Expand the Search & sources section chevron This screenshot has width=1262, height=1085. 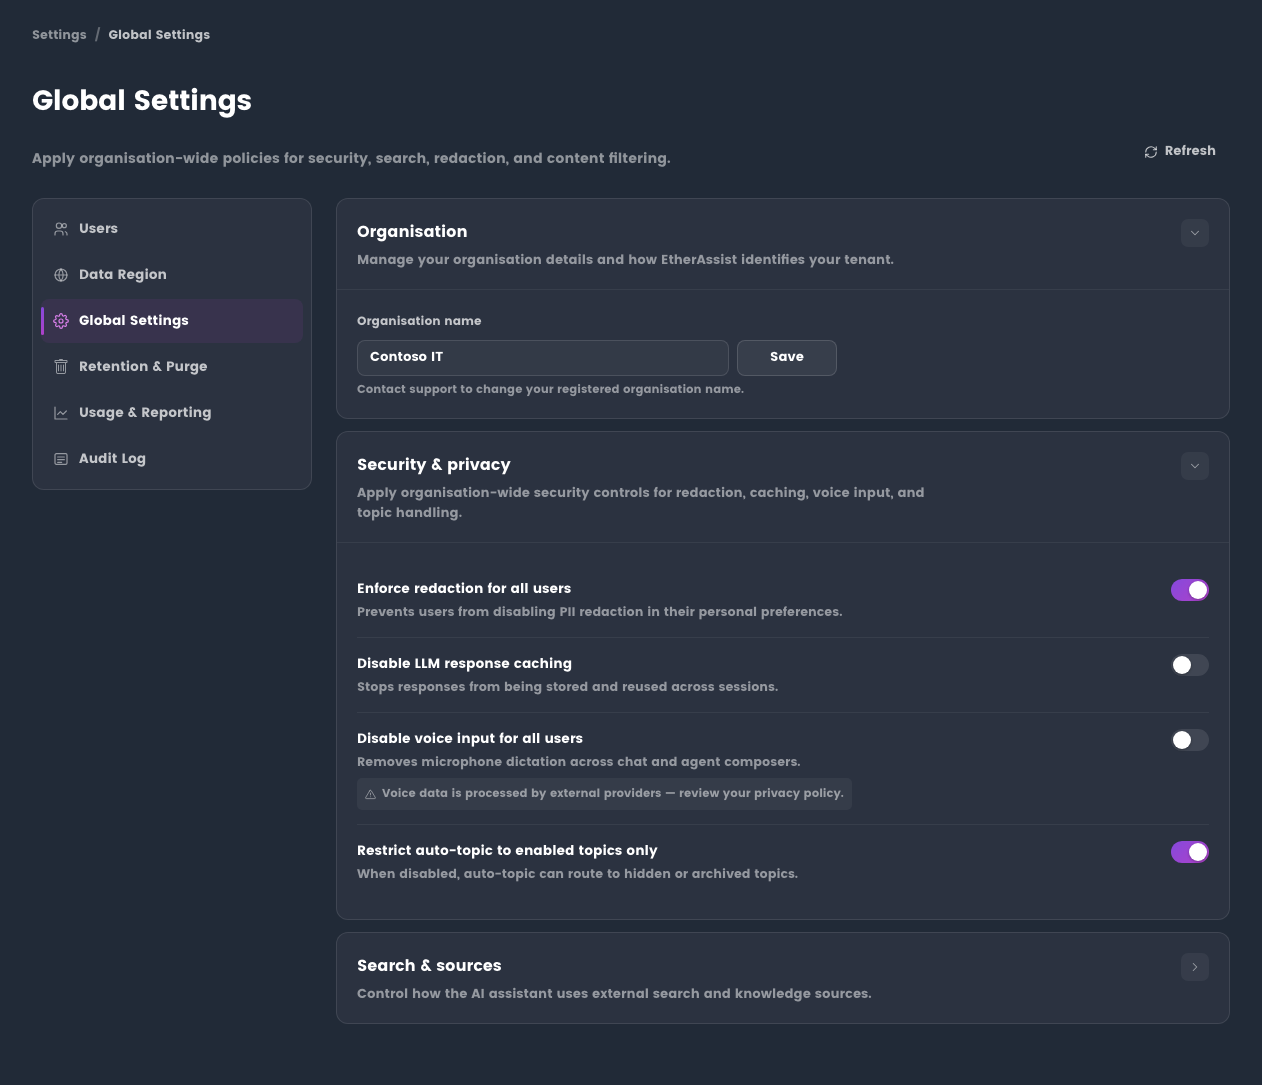pos(1195,967)
